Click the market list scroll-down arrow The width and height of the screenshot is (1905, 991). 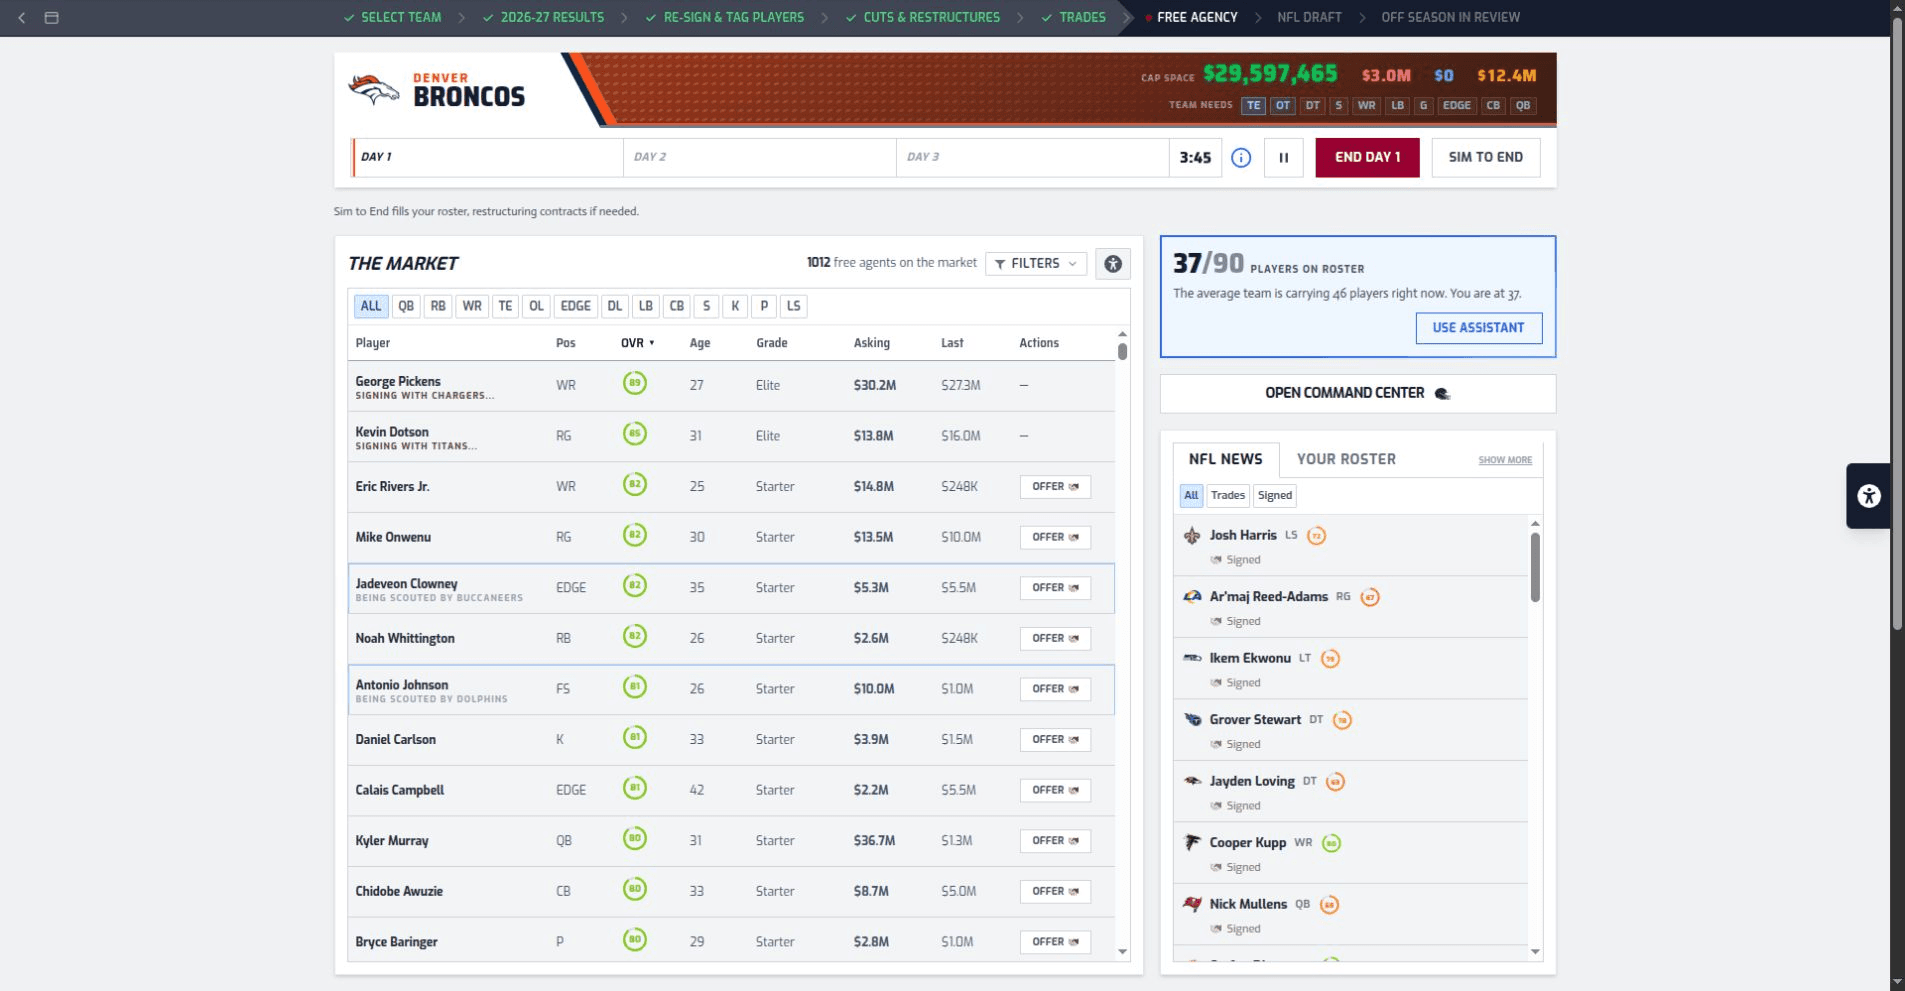point(1122,952)
